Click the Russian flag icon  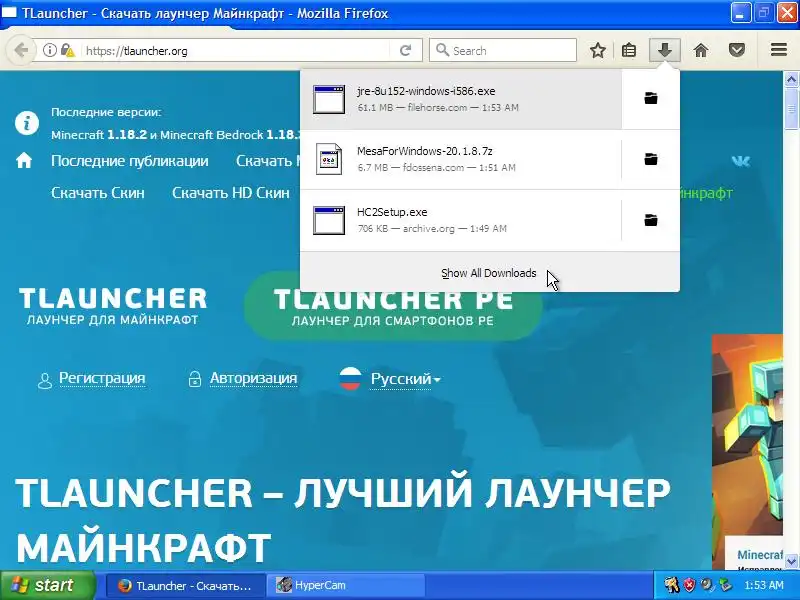coord(350,379)
